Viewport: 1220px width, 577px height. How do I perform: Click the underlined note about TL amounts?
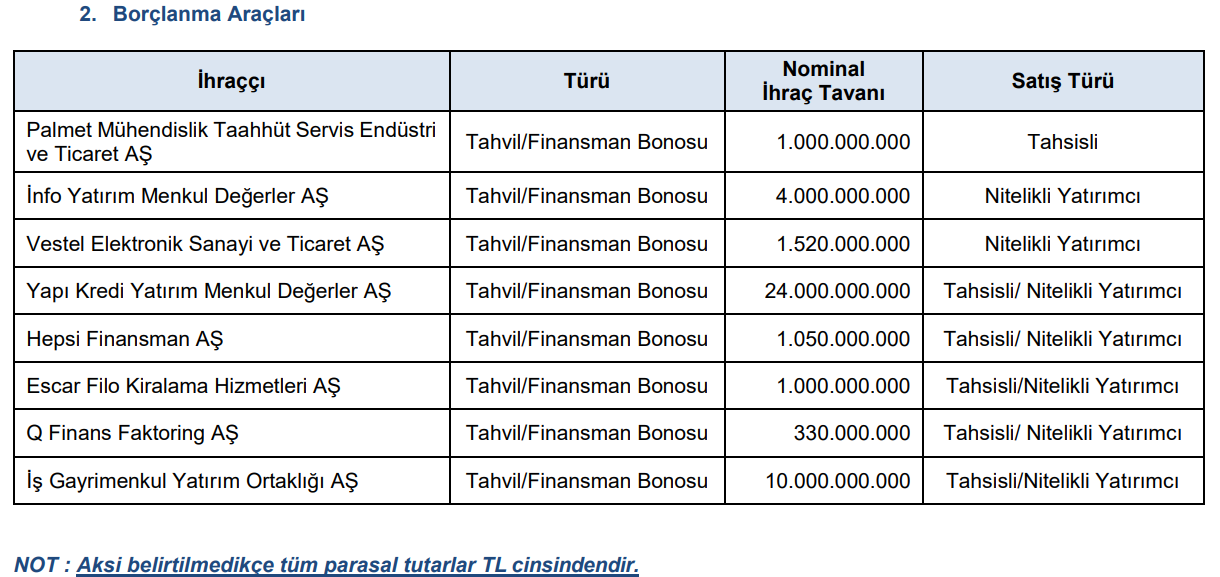pos(357,565)
